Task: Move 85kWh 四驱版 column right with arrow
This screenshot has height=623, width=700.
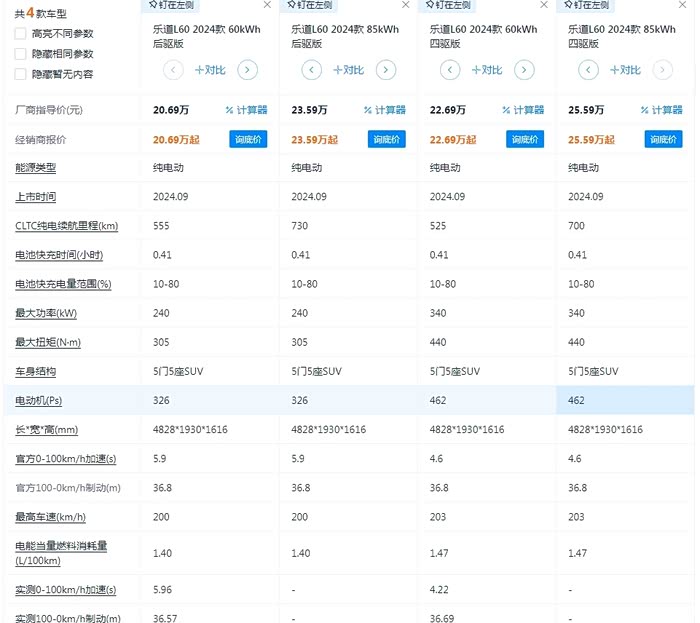Action: coord(662,70)
